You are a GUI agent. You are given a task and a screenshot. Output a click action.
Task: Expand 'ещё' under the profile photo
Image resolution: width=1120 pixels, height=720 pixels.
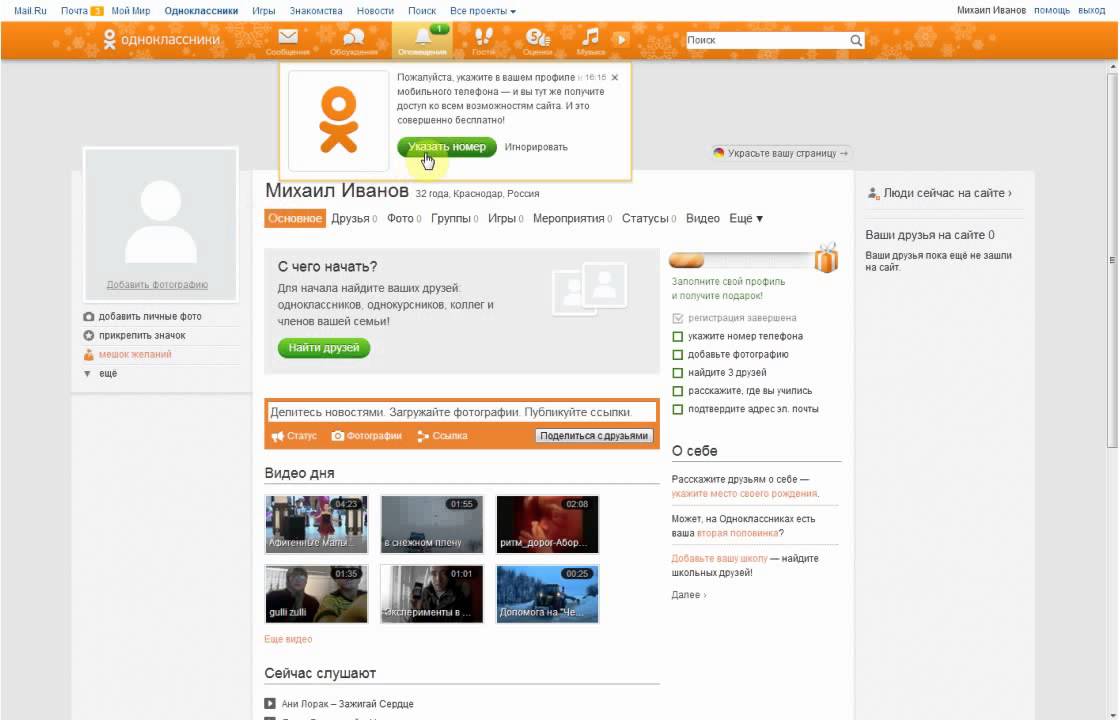click(108, 373)
